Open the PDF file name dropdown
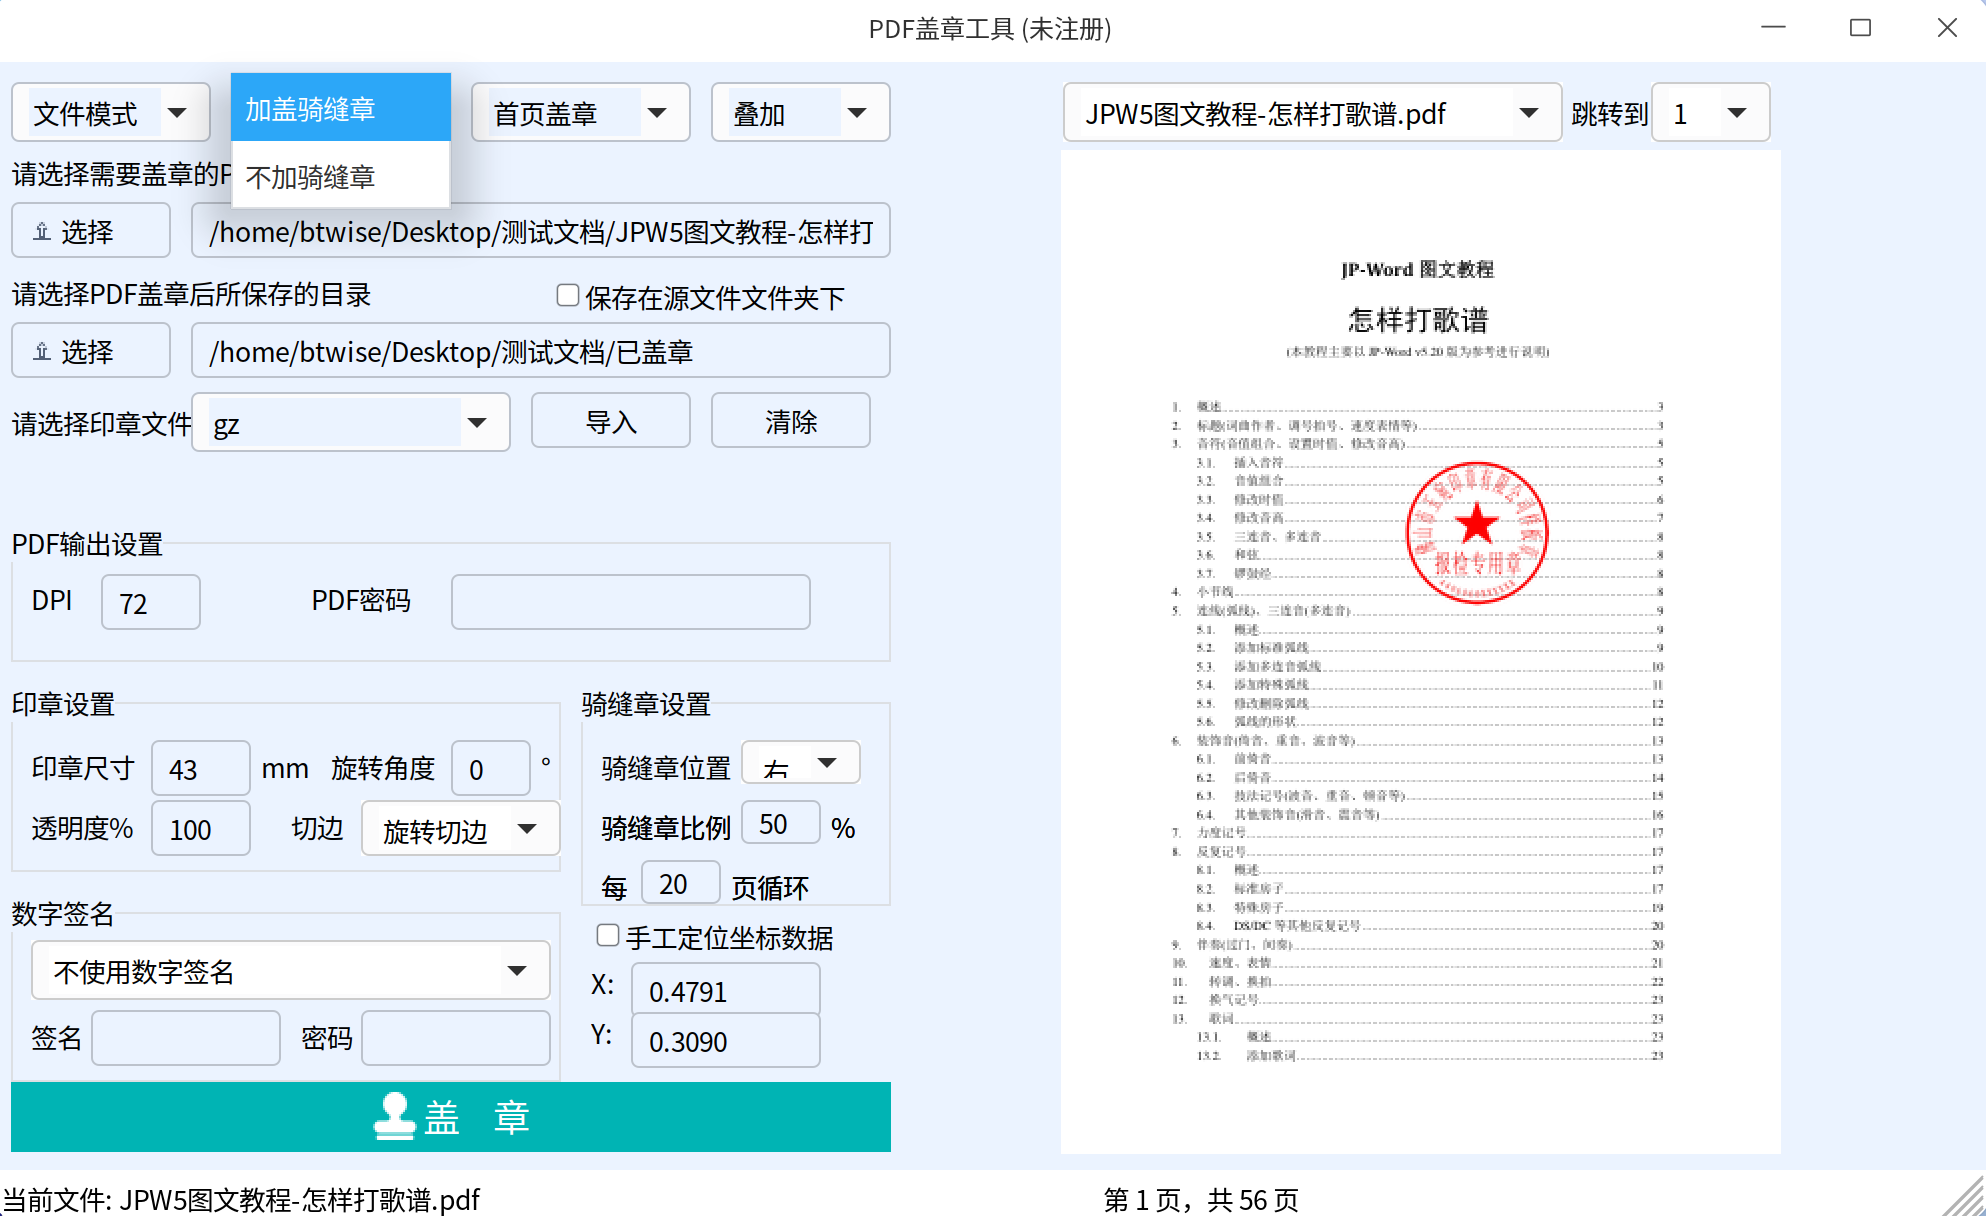This screenshot has width=1986, height=1216. 1312,113
